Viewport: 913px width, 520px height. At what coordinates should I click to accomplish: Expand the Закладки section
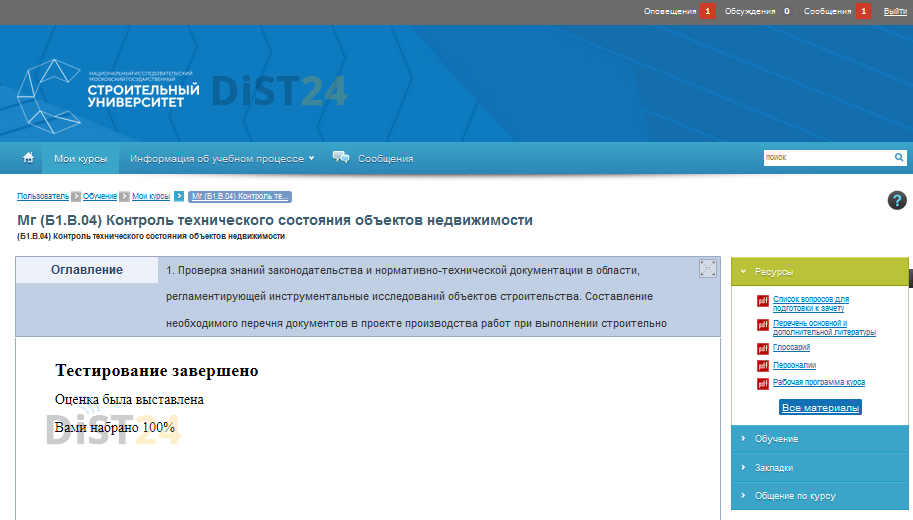tap(820, 467)
